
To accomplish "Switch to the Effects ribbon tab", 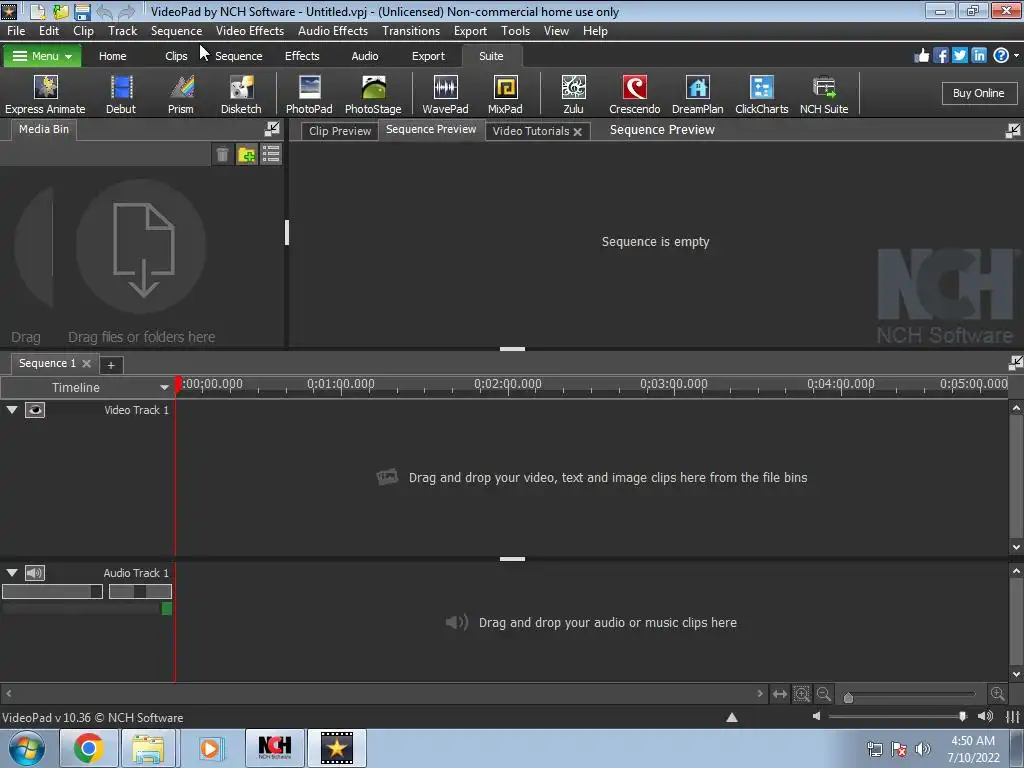I will [302, 56].
